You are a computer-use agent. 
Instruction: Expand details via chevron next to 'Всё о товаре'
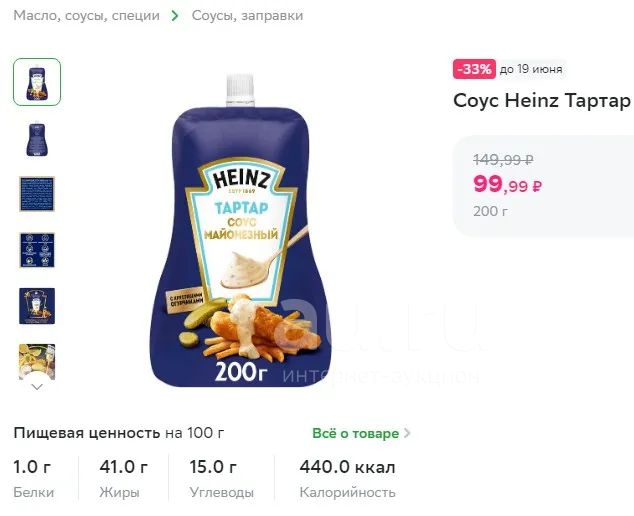tap(407, 434)
